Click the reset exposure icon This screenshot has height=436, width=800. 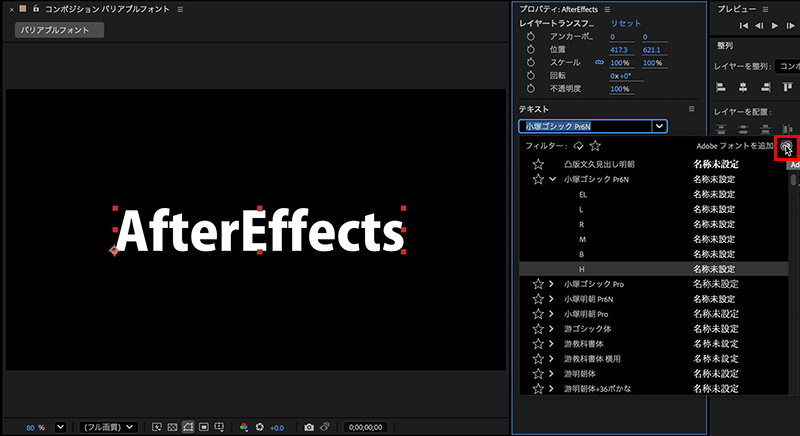coord(260,427)
